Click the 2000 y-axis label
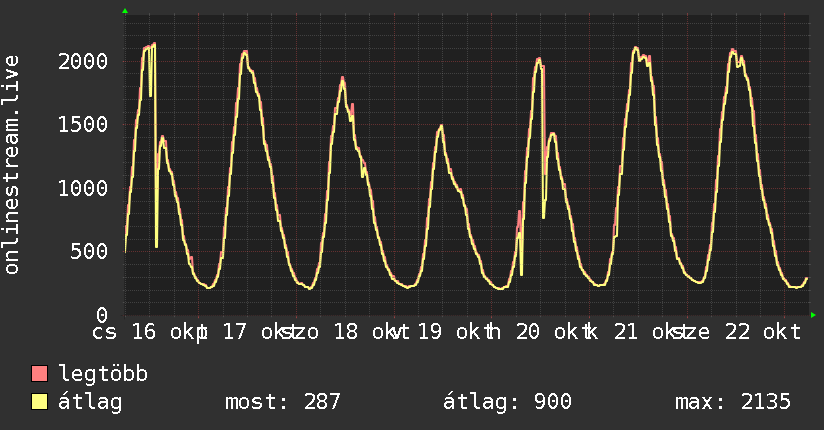This screenshot has width=824, height=430. (83, 62)
